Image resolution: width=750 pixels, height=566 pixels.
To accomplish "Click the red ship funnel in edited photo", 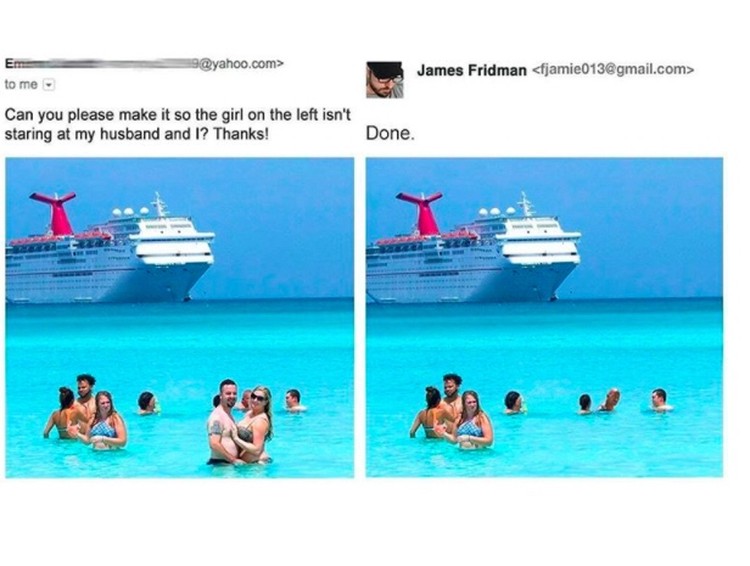I will pos(423,213).
